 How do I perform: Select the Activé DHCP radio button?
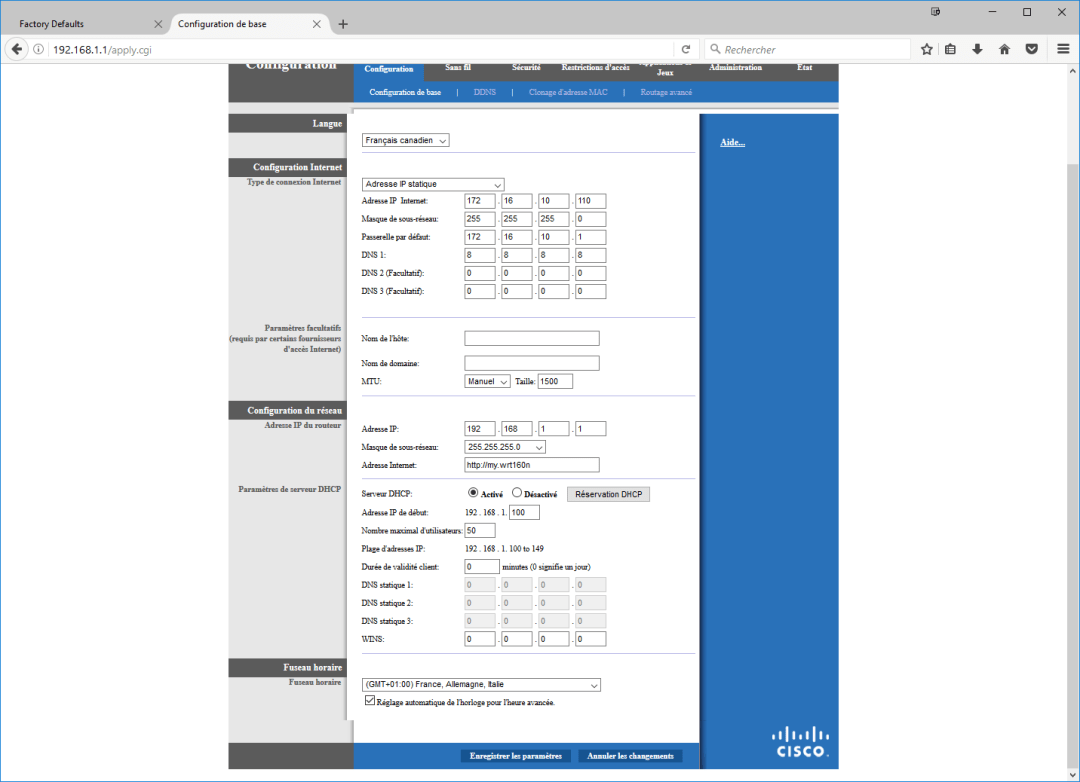point(474,493)
